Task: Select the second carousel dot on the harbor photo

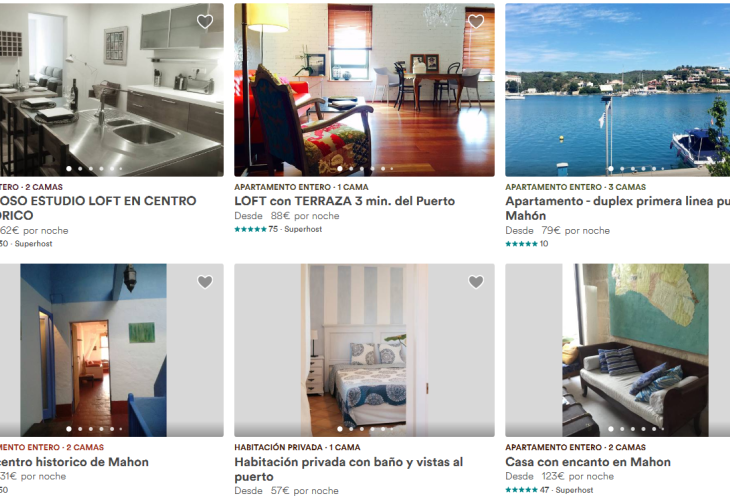Action: coord(622,169)
